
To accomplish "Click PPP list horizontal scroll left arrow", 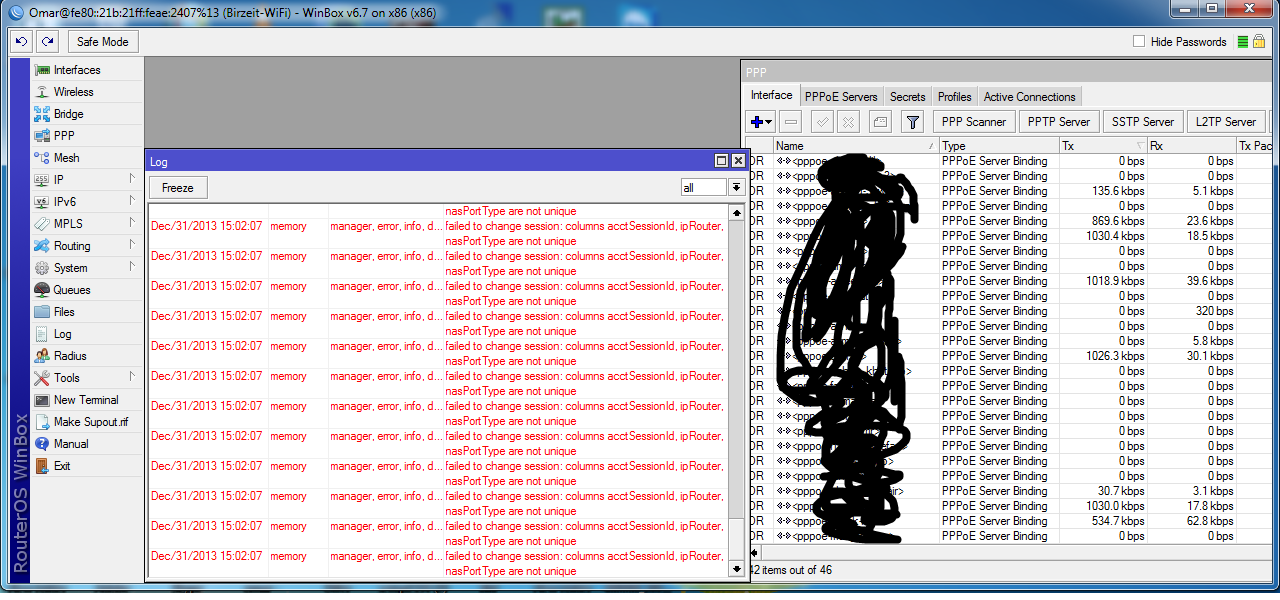I will (x=754, y=552).
